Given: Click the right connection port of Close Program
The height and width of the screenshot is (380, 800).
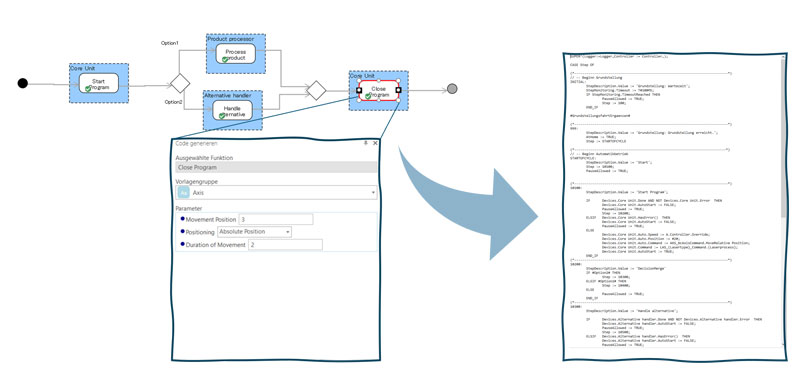Looking at the screenshot, I should (398, 90).
